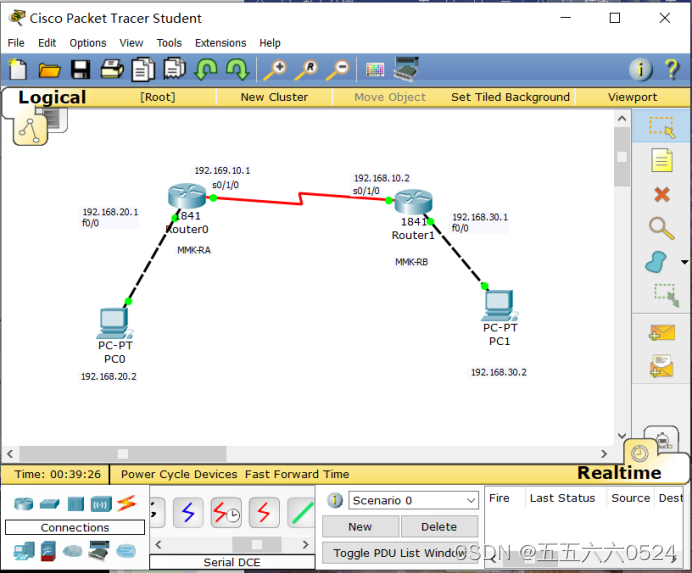Open the Extensions menu

pyautogui.click(x=220, y=43)
